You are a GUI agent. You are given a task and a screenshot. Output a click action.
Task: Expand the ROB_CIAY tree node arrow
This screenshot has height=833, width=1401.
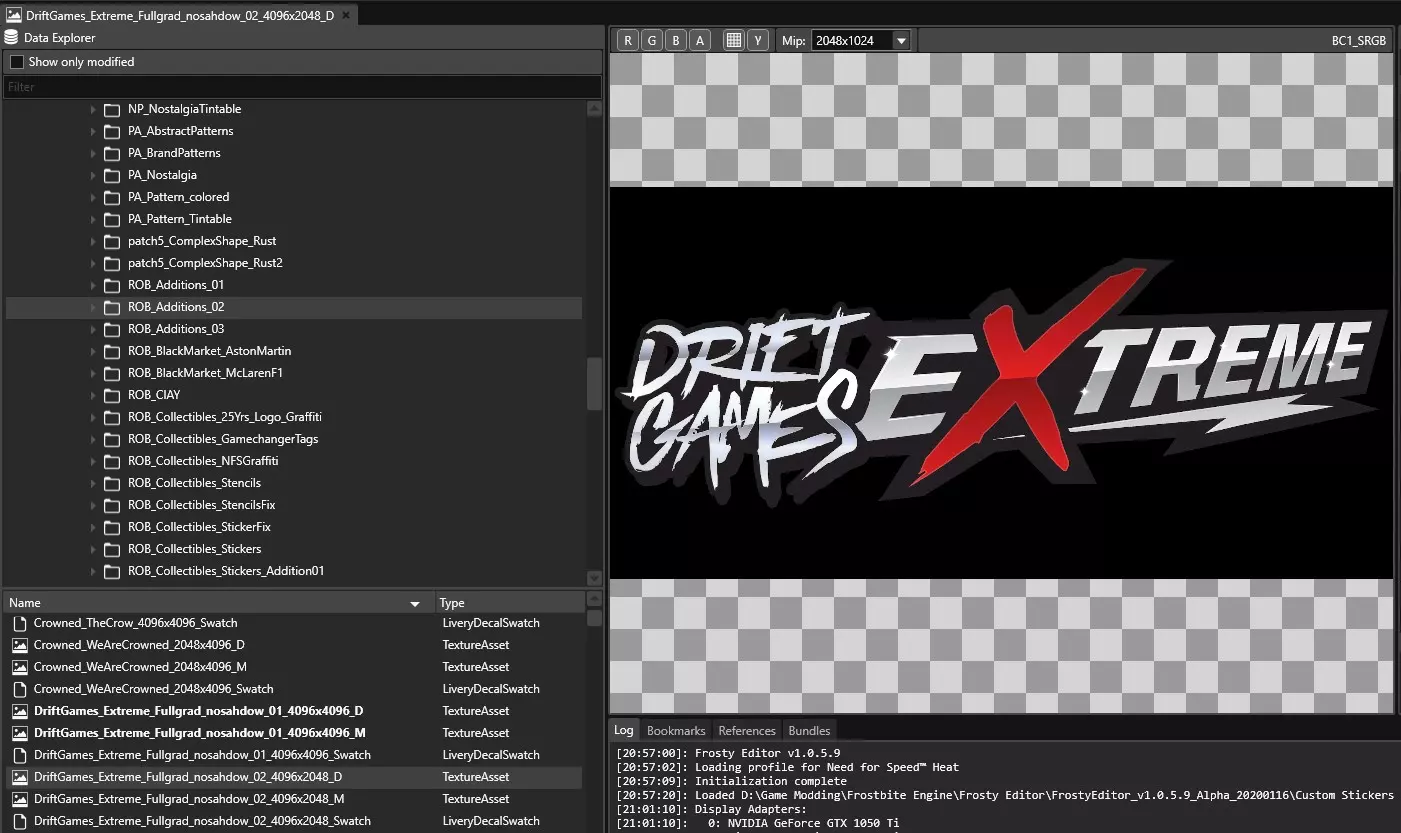93,395
